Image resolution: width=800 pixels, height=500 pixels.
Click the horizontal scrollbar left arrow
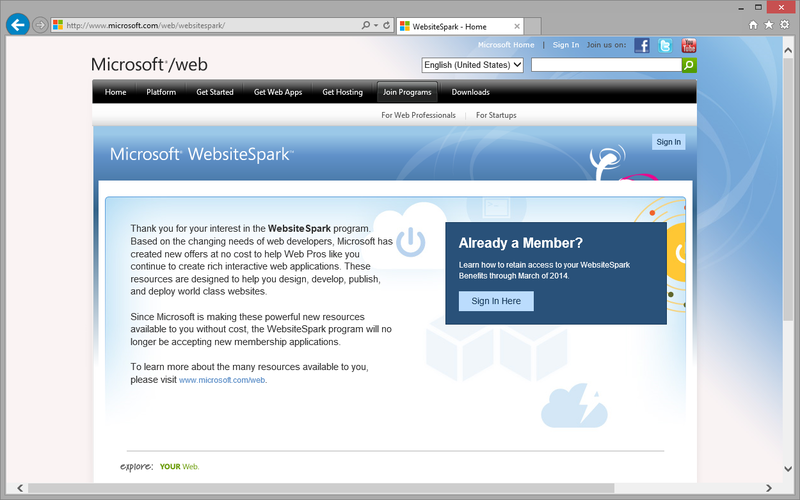[20, 488]
